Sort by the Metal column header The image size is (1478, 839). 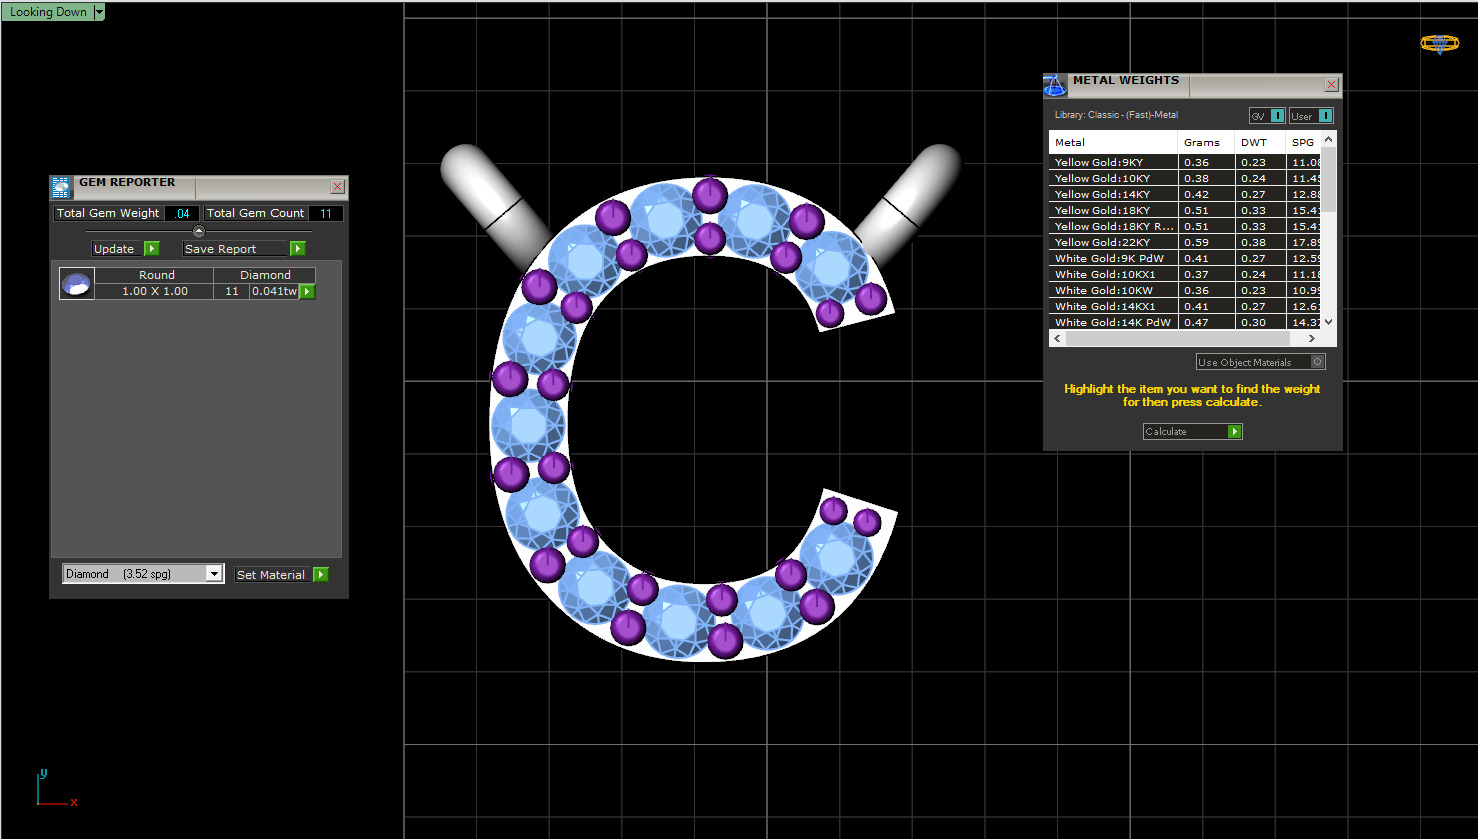coord(1113,142)
